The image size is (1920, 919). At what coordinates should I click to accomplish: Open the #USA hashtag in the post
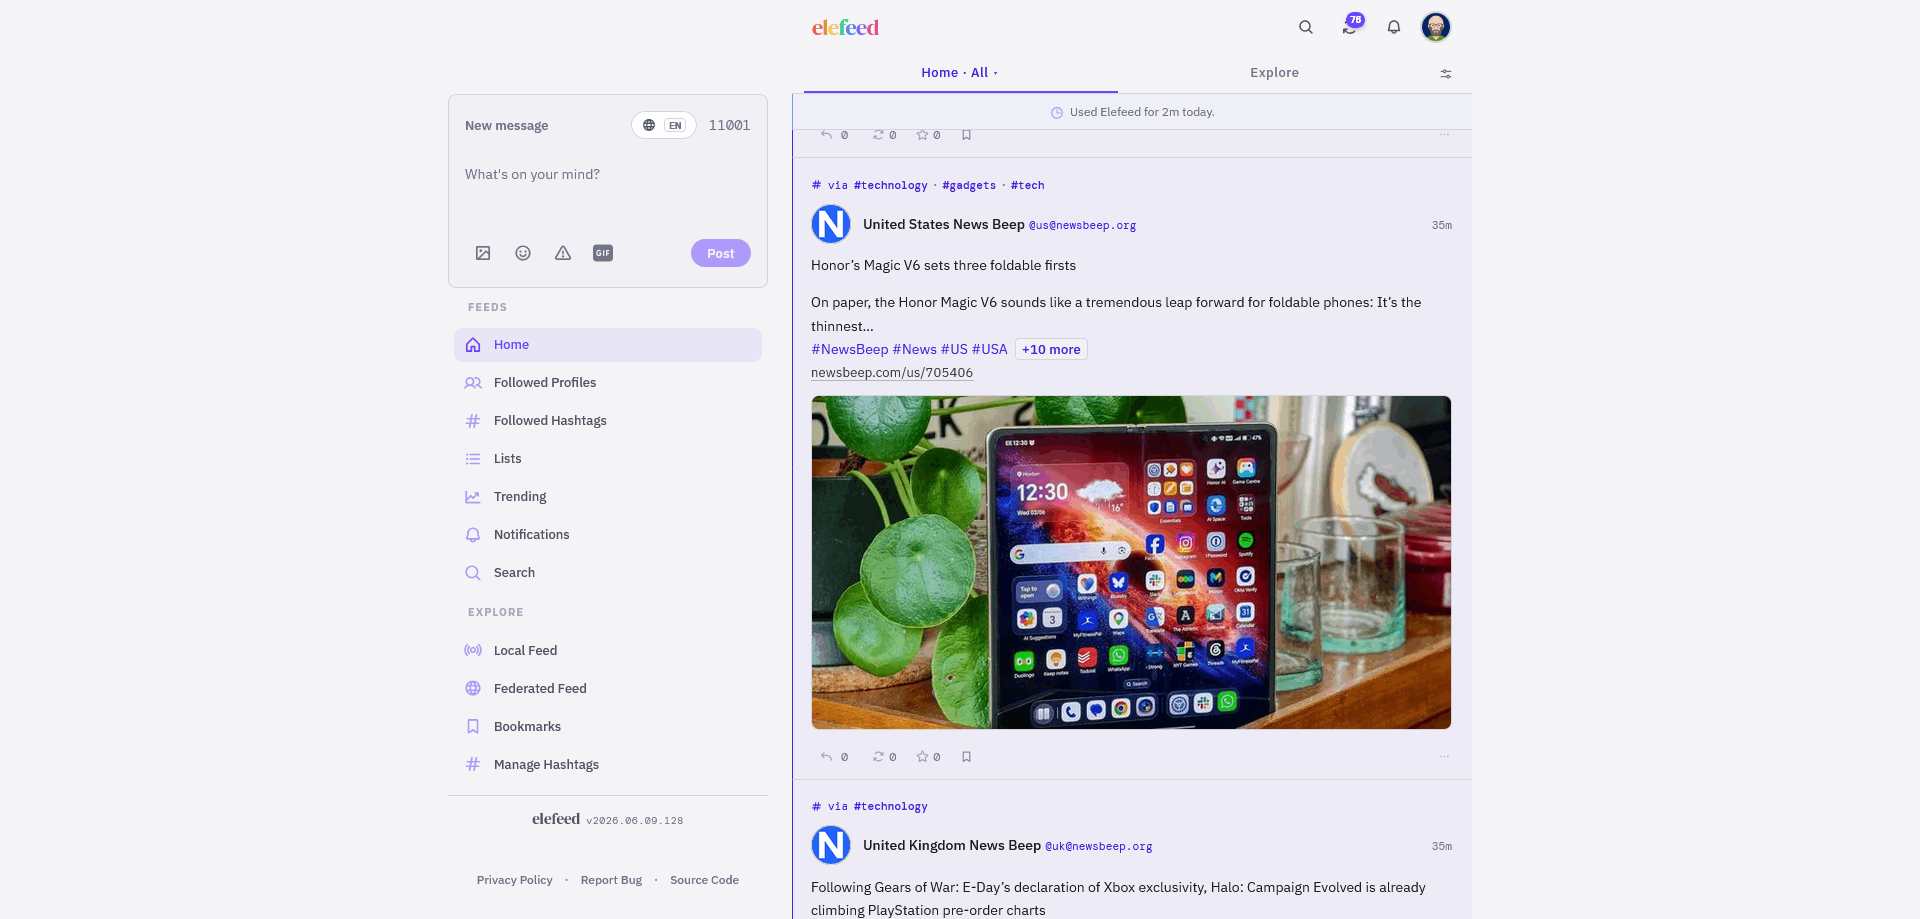click(x=989, y=349)
